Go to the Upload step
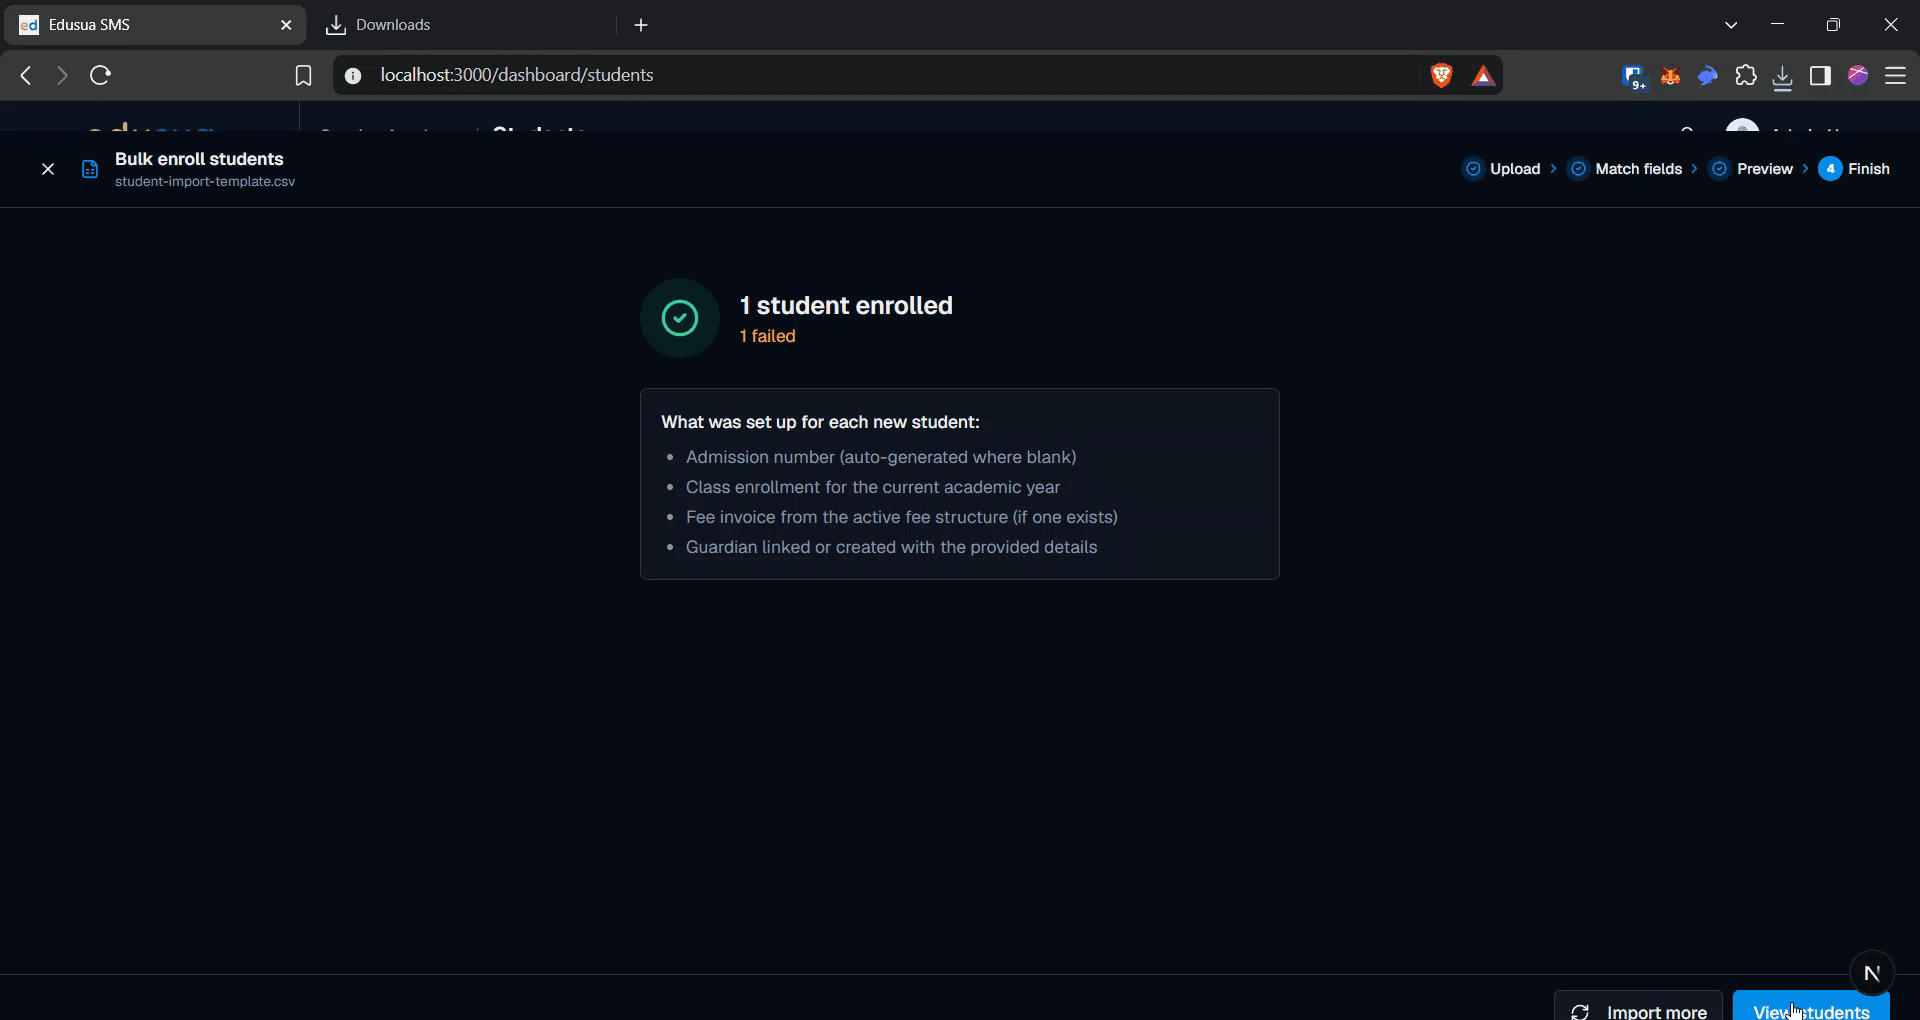 point(1502,169)
